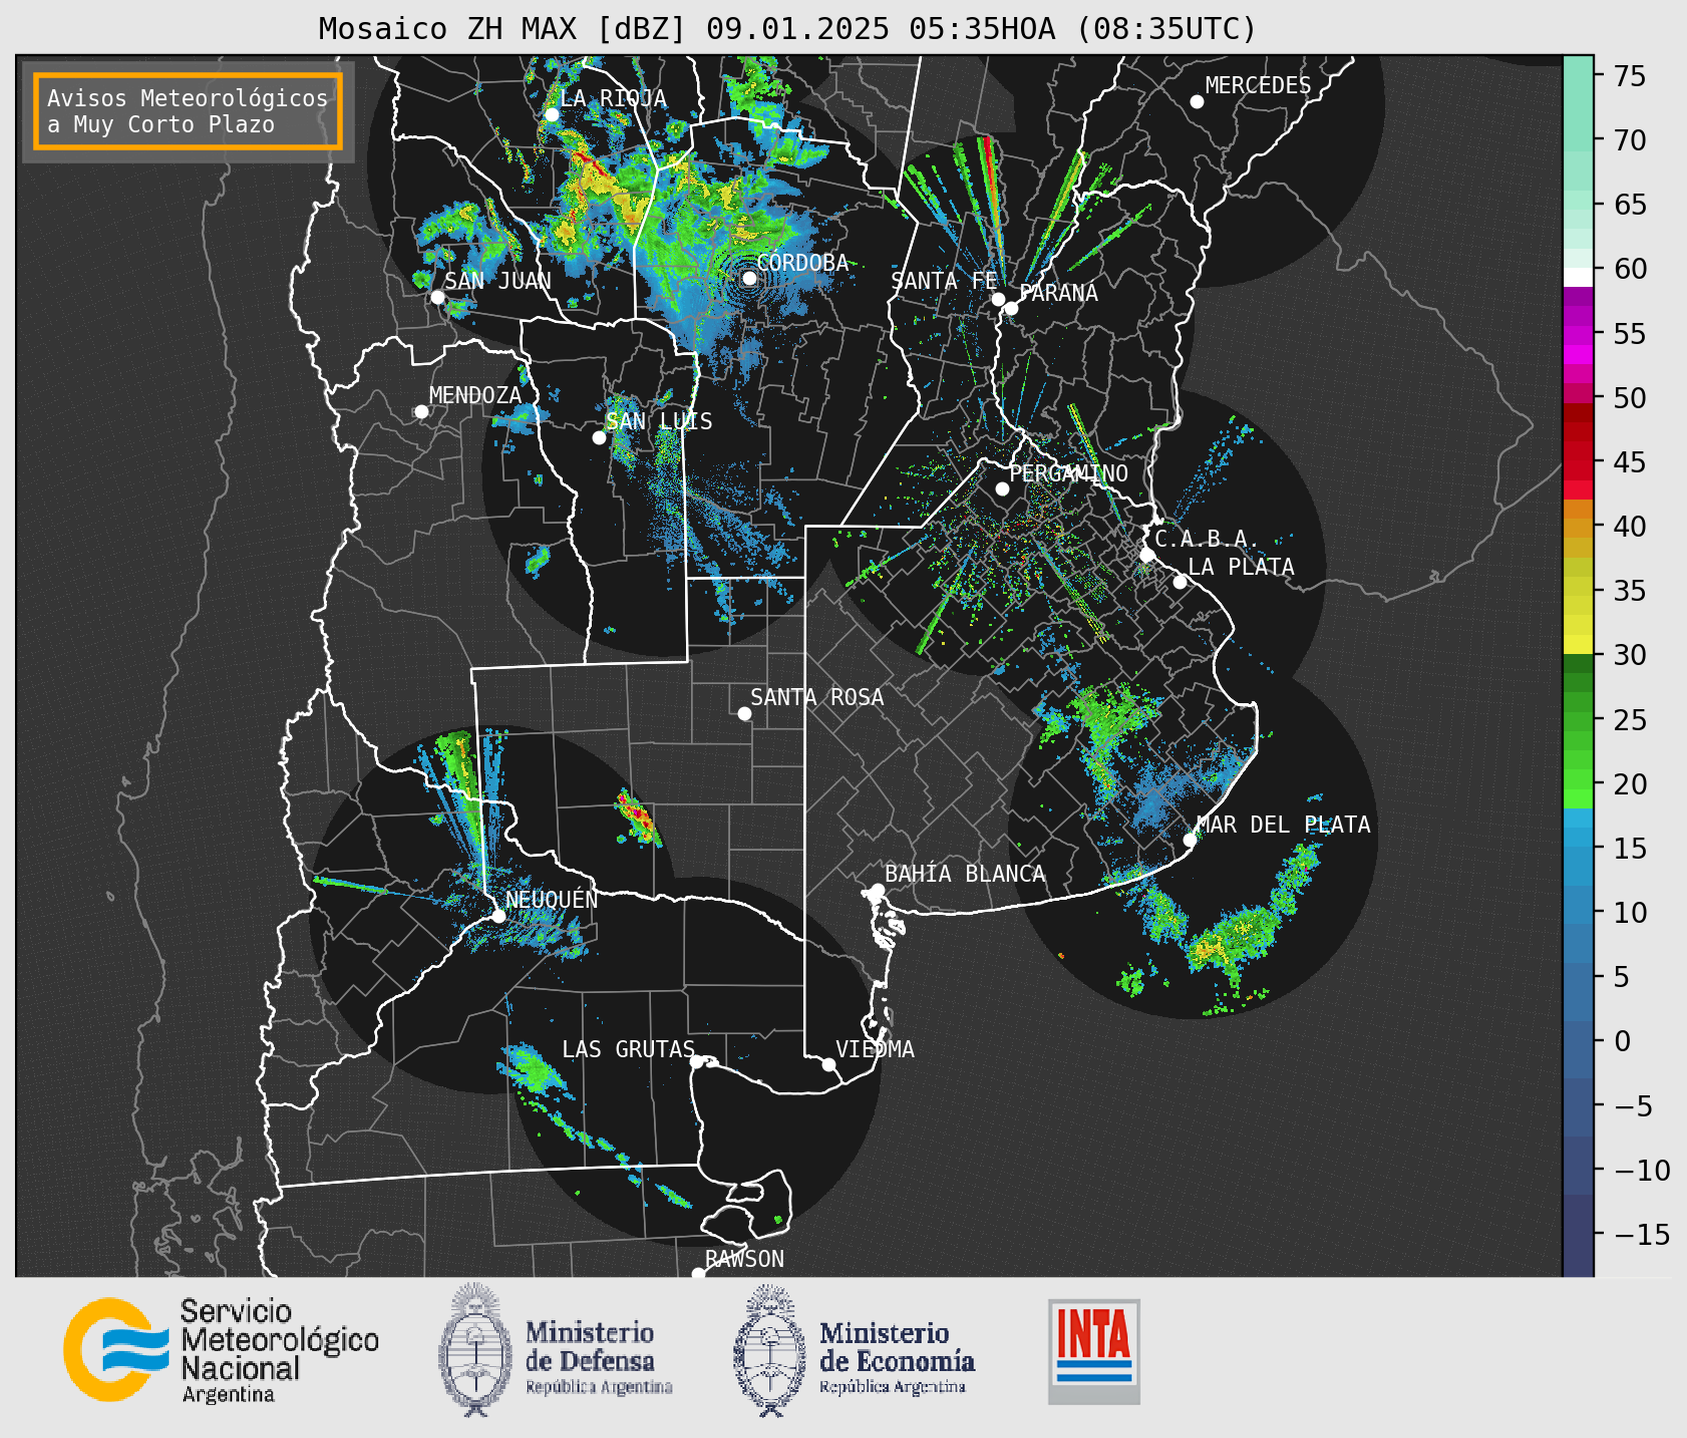This screenshot has height=1438, width=1687.
Task: Click the 'PERGAMINO' label text
Action: click(x=1068, y=473)
